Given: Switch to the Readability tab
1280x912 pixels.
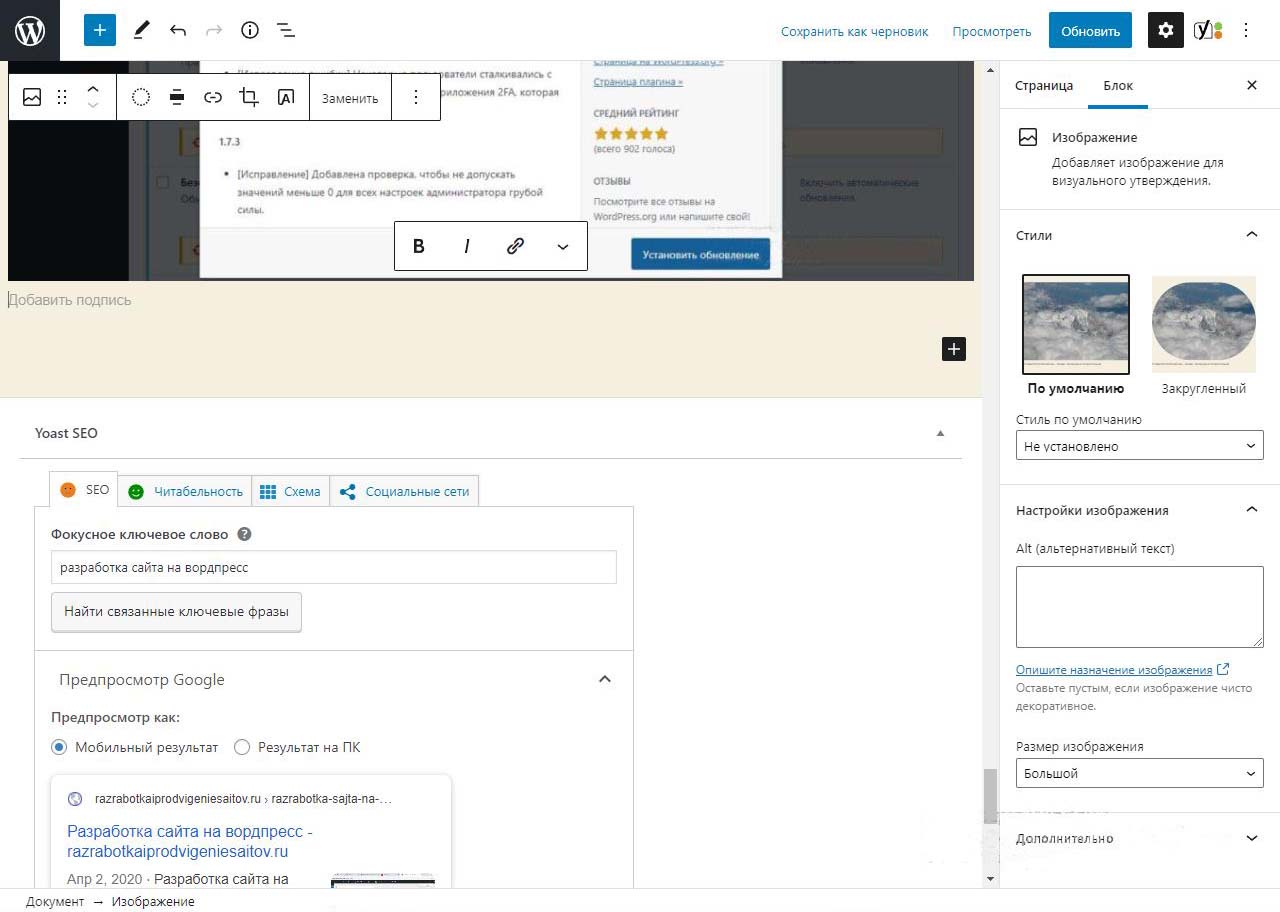Looking at the screenshot, I should pyautogui.click(x=186, y=491).
